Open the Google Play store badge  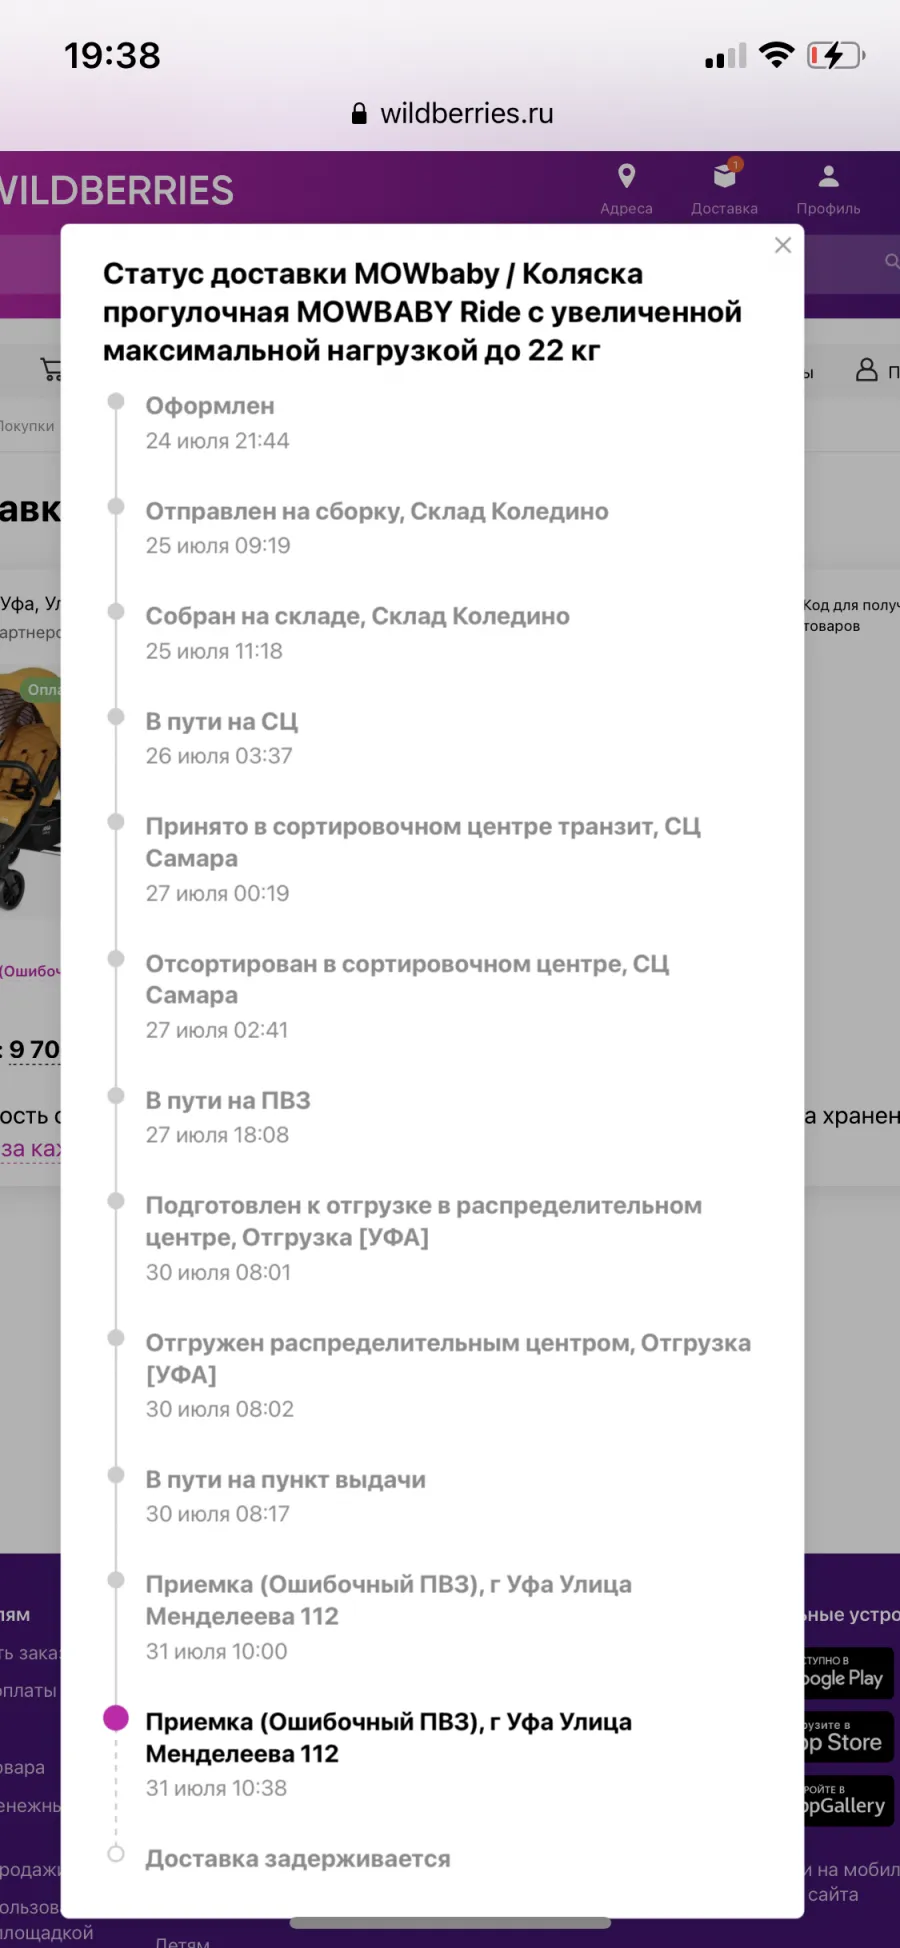click(849, 1672)
